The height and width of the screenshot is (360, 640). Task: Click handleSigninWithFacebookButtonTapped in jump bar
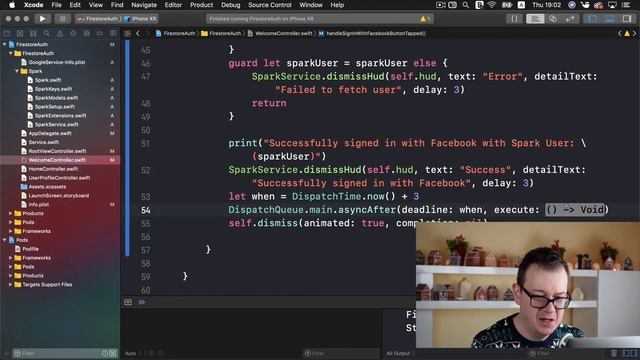click(372, 33)
